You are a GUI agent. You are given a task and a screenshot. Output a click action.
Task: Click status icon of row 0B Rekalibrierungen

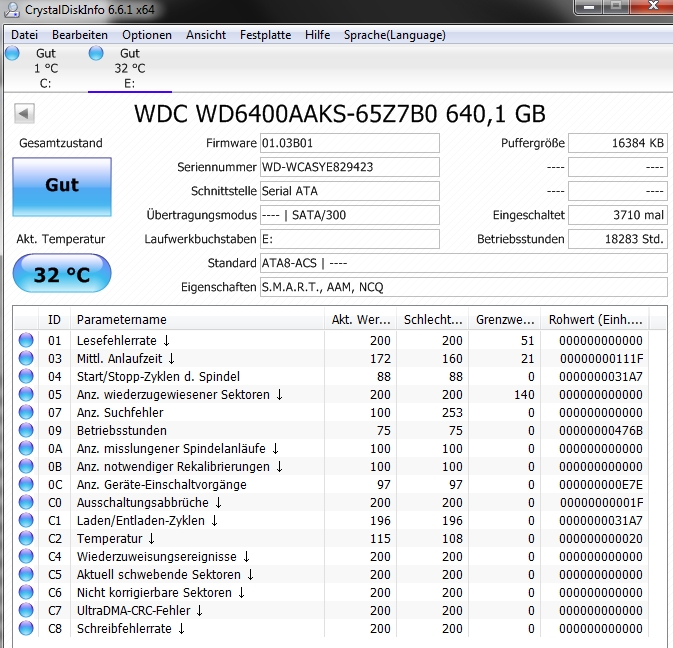[26, 466]
